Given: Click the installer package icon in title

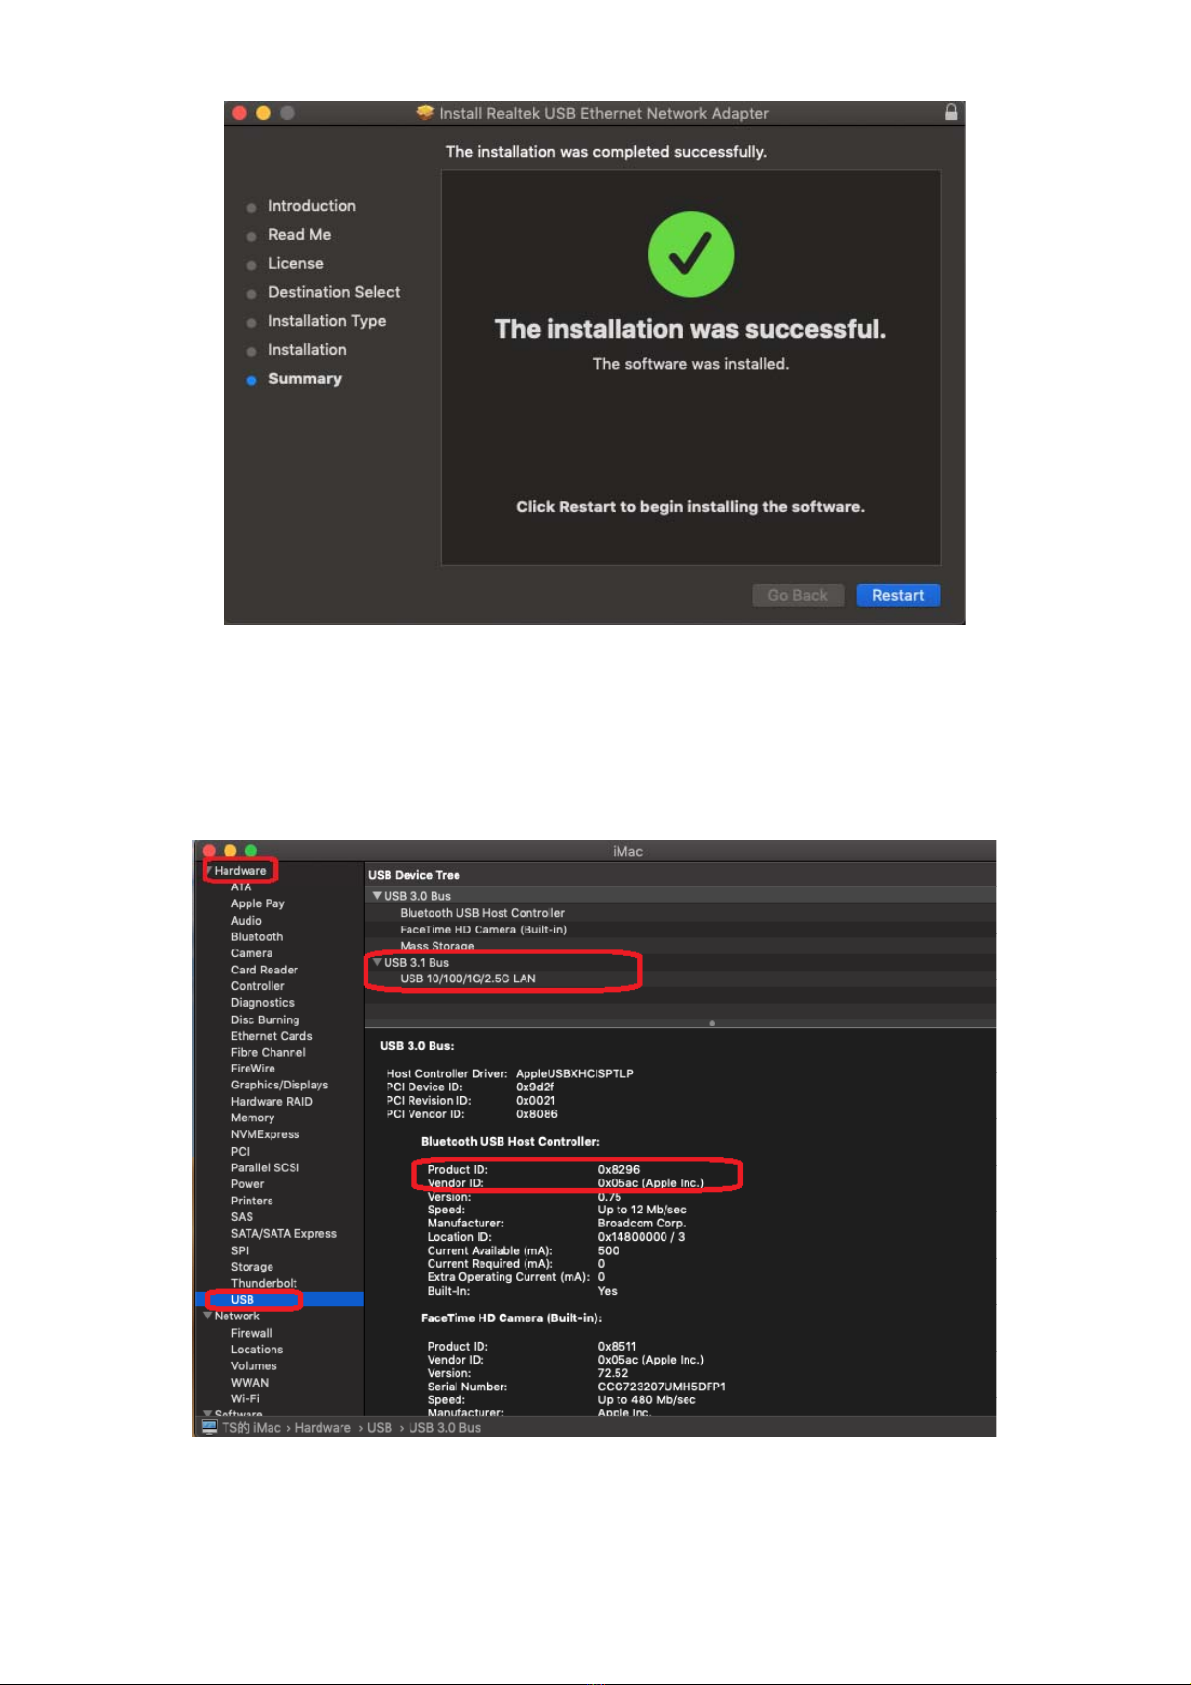Looking at the screenshot, I should click(425, 113).
